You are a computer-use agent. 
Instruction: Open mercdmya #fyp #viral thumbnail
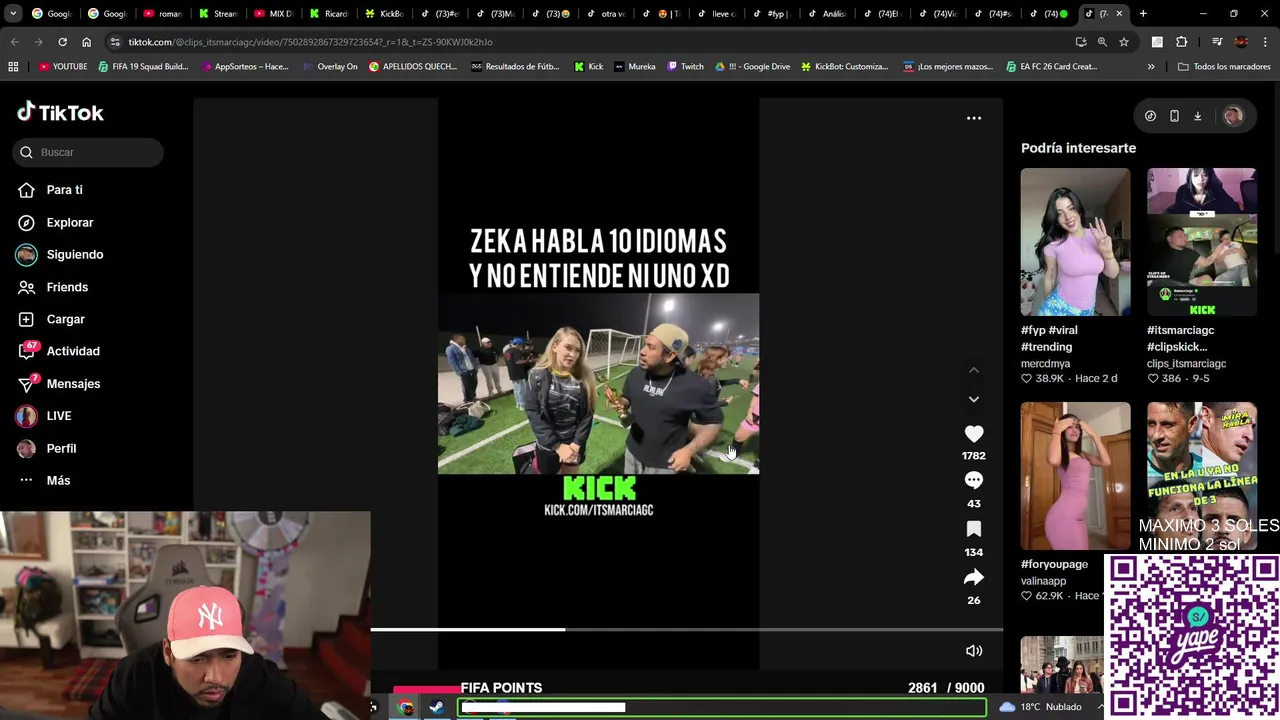click(x=1075, y=242)
